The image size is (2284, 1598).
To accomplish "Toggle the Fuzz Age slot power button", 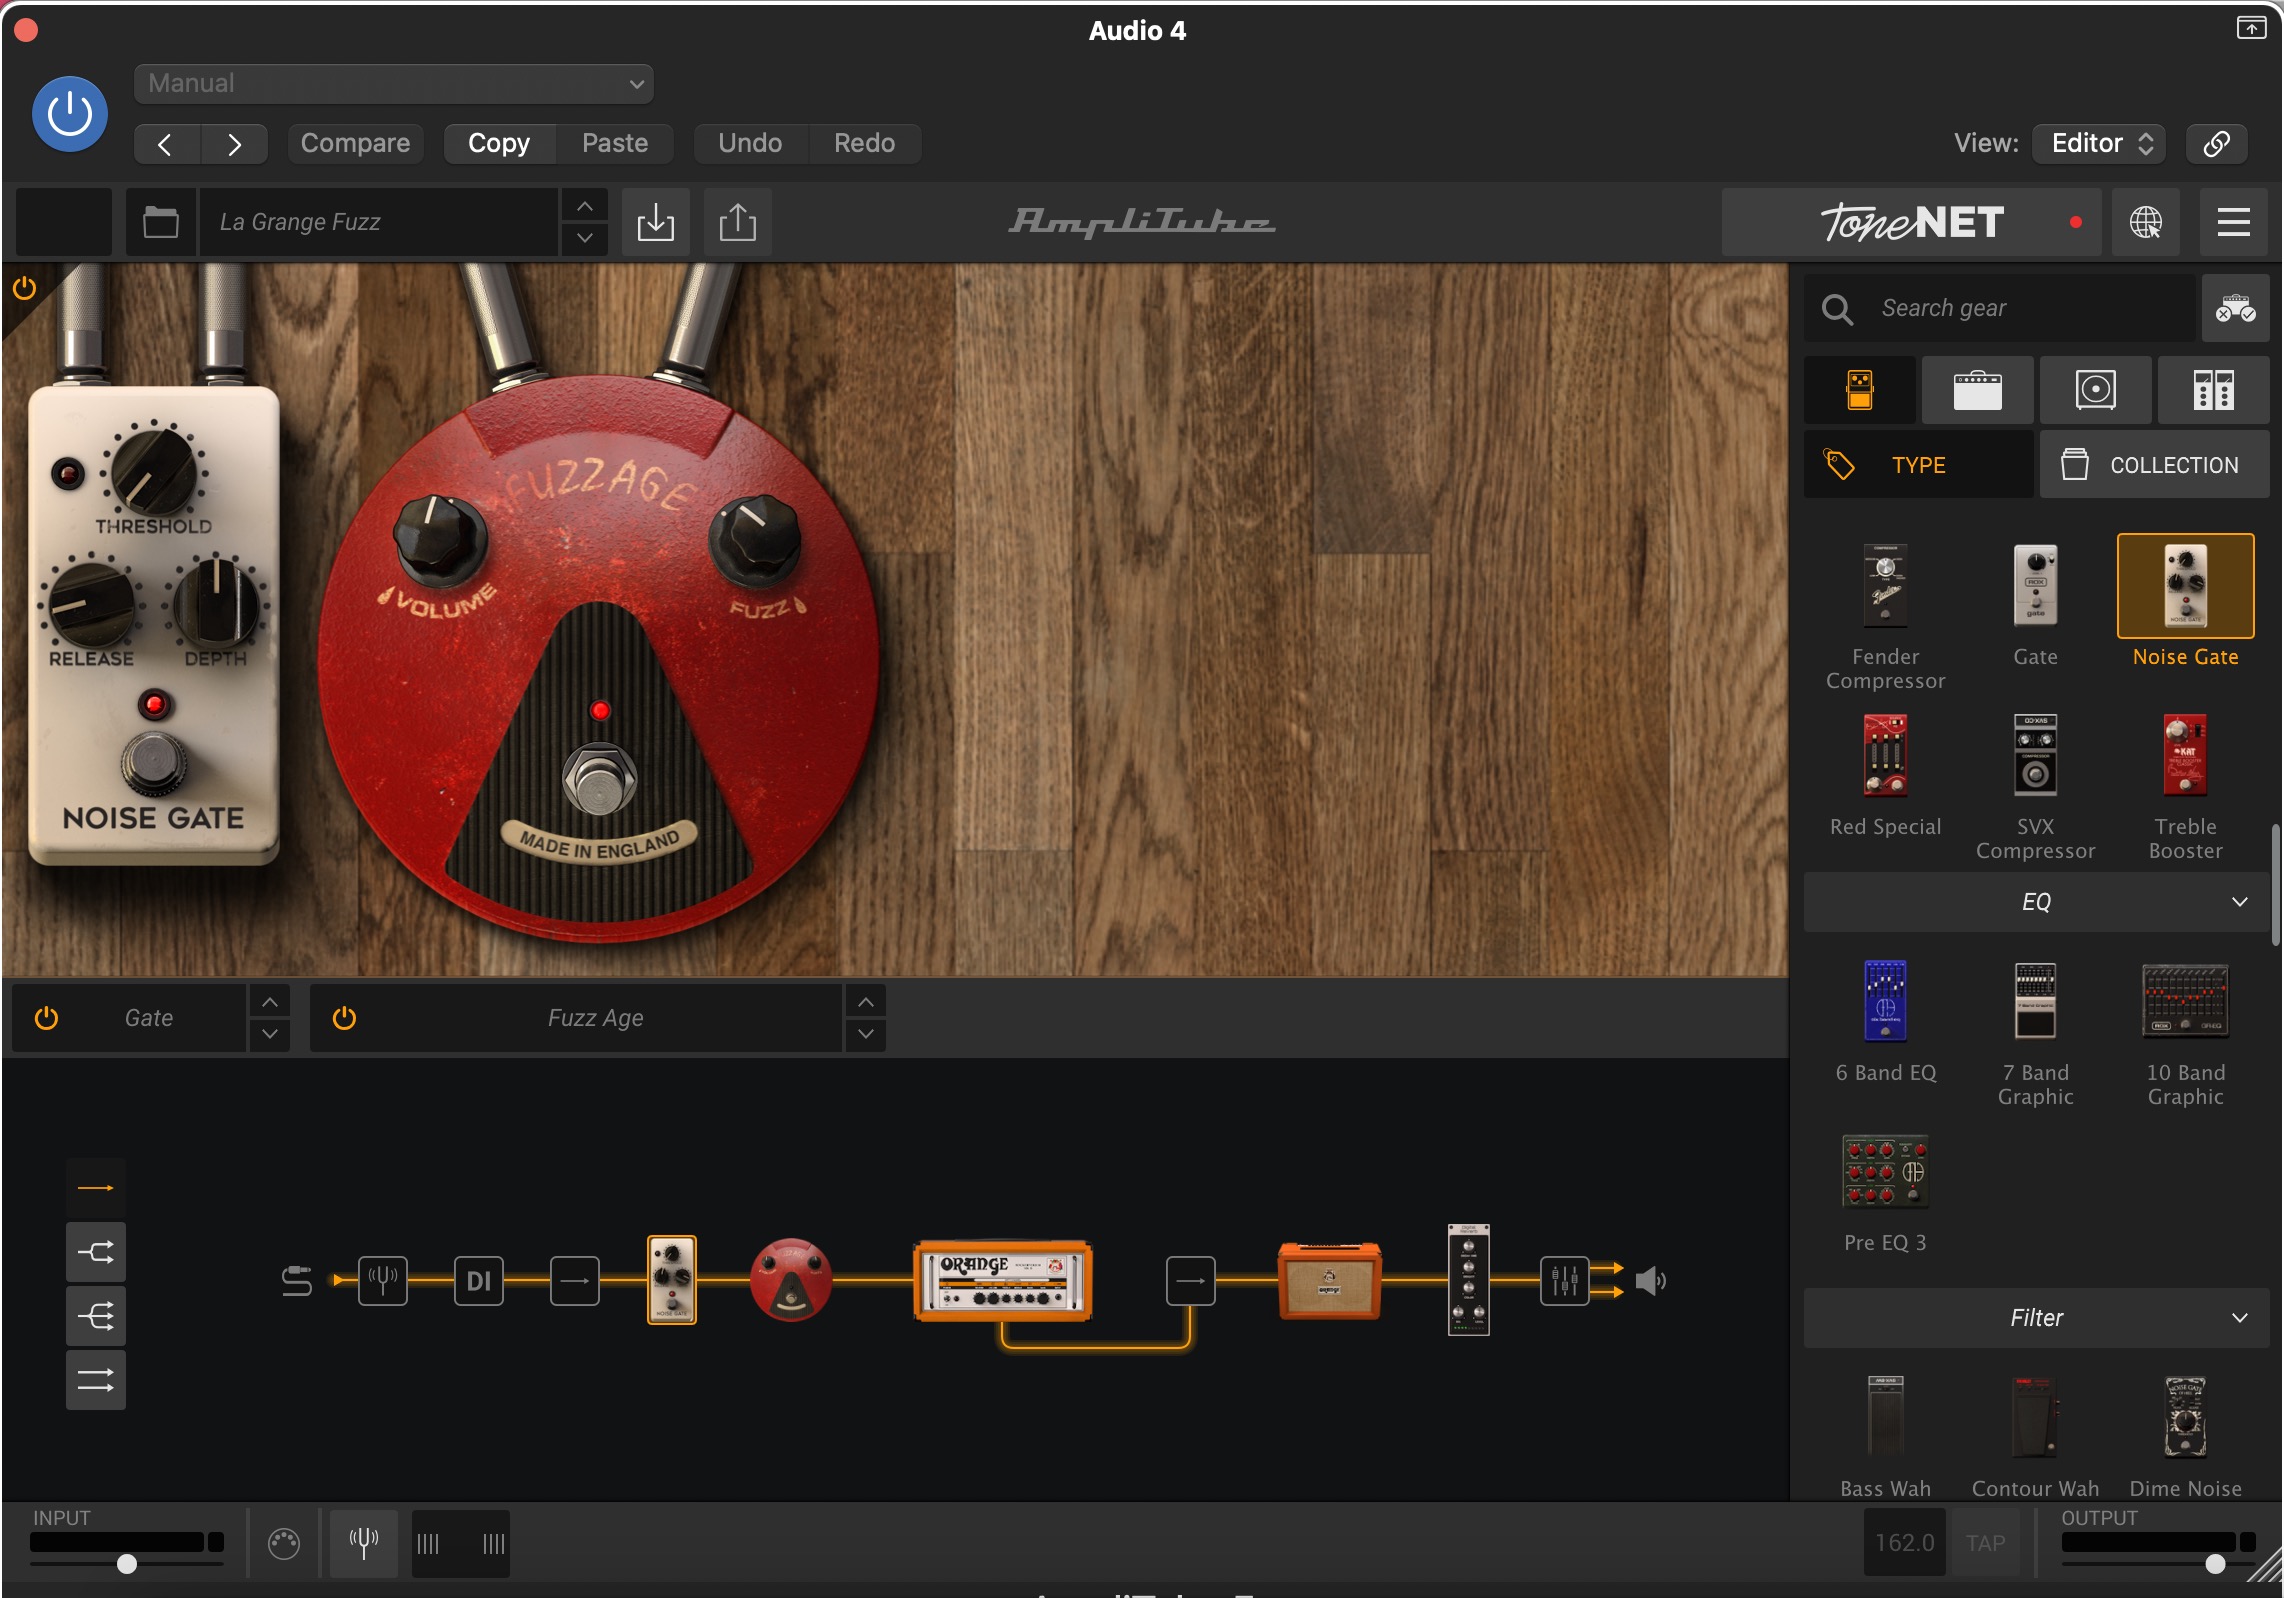I will point(344,1018).
